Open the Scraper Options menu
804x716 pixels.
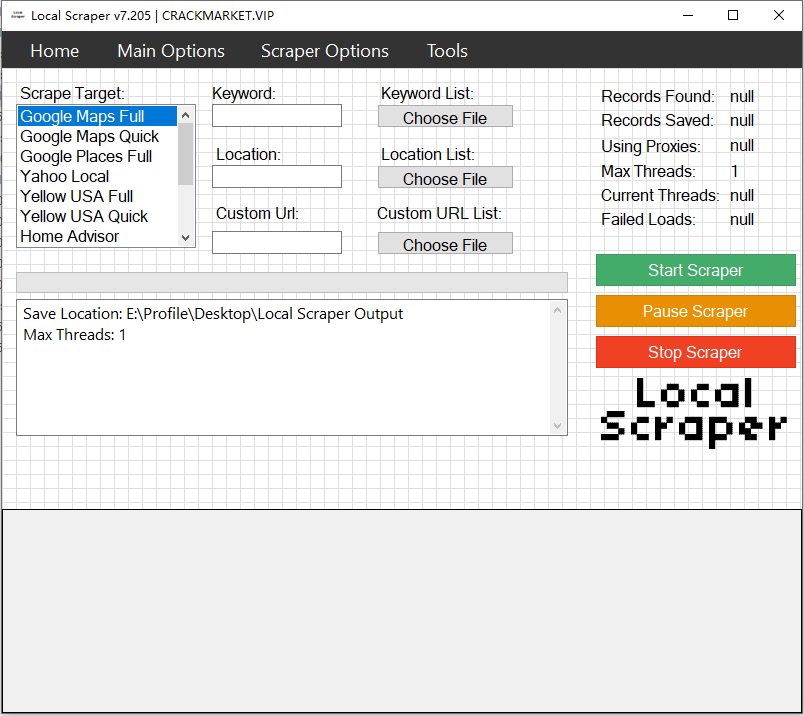325,51
